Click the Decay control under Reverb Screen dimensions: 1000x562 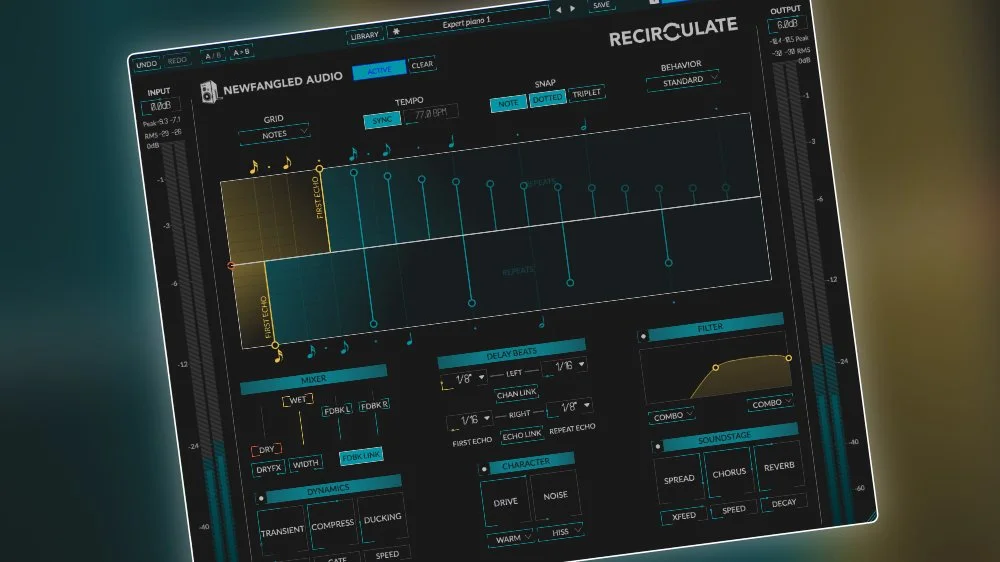784,503
